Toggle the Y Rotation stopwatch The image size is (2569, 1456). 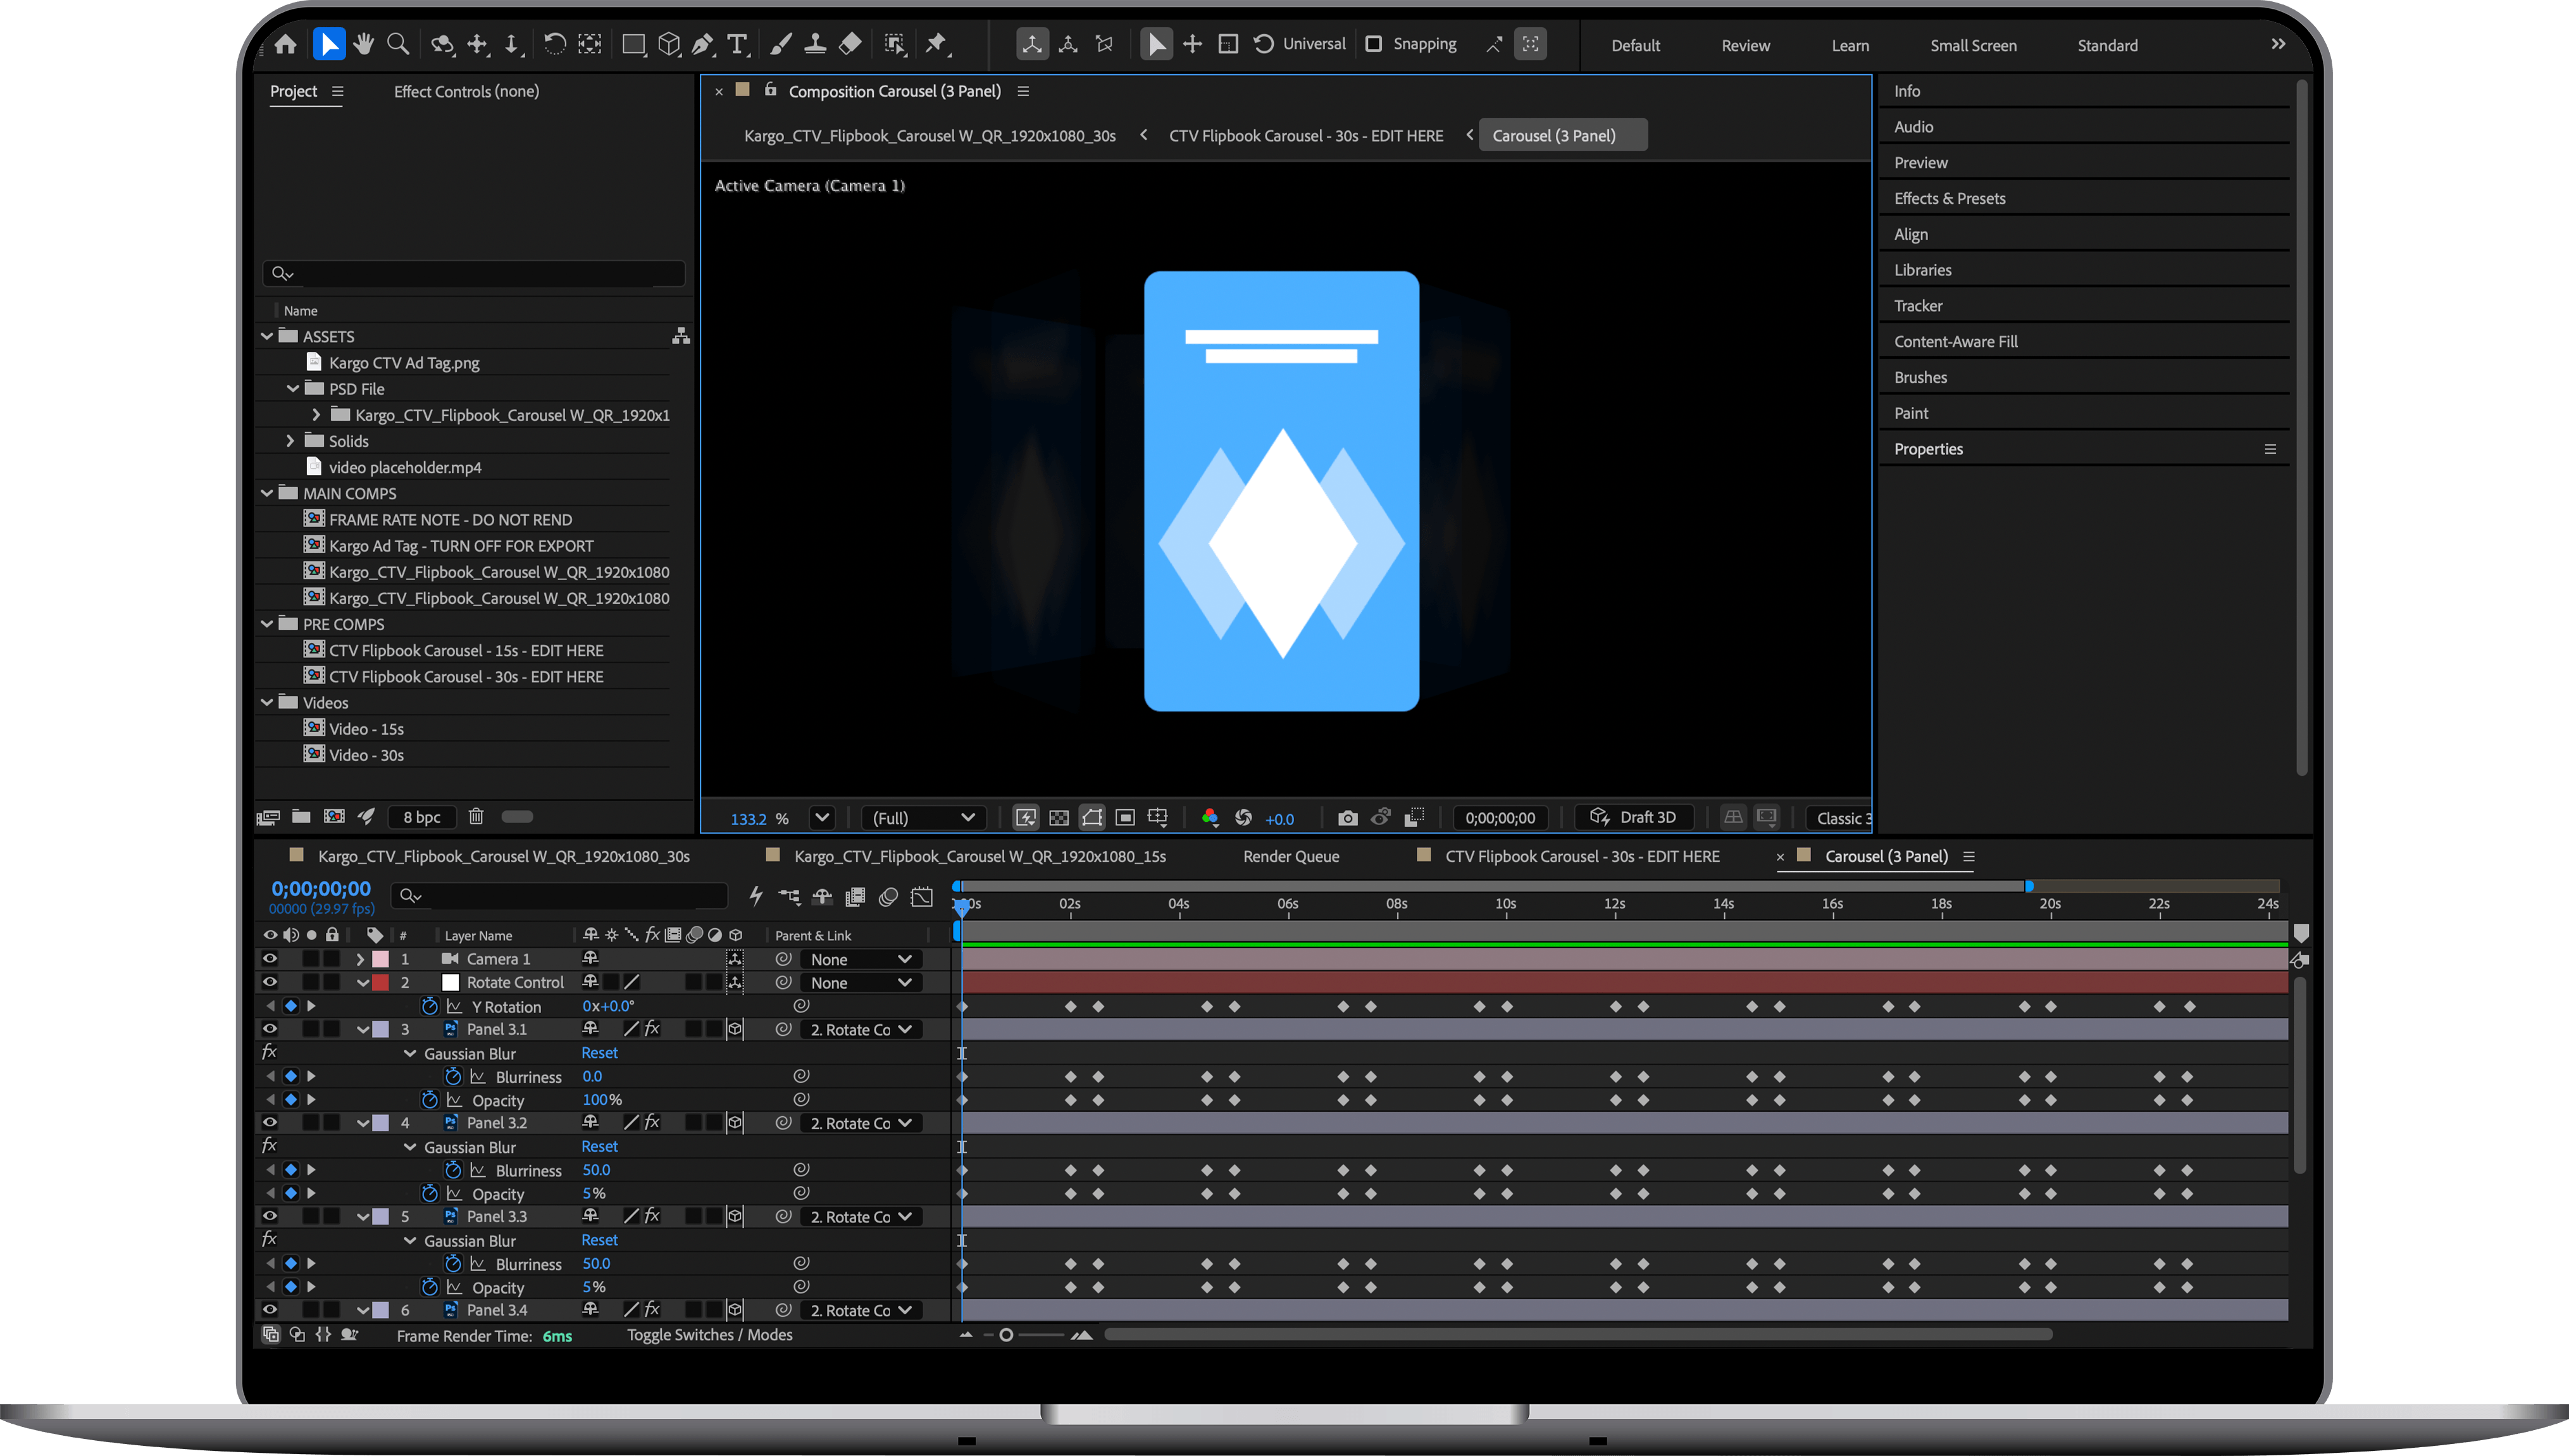(429, 1006)
